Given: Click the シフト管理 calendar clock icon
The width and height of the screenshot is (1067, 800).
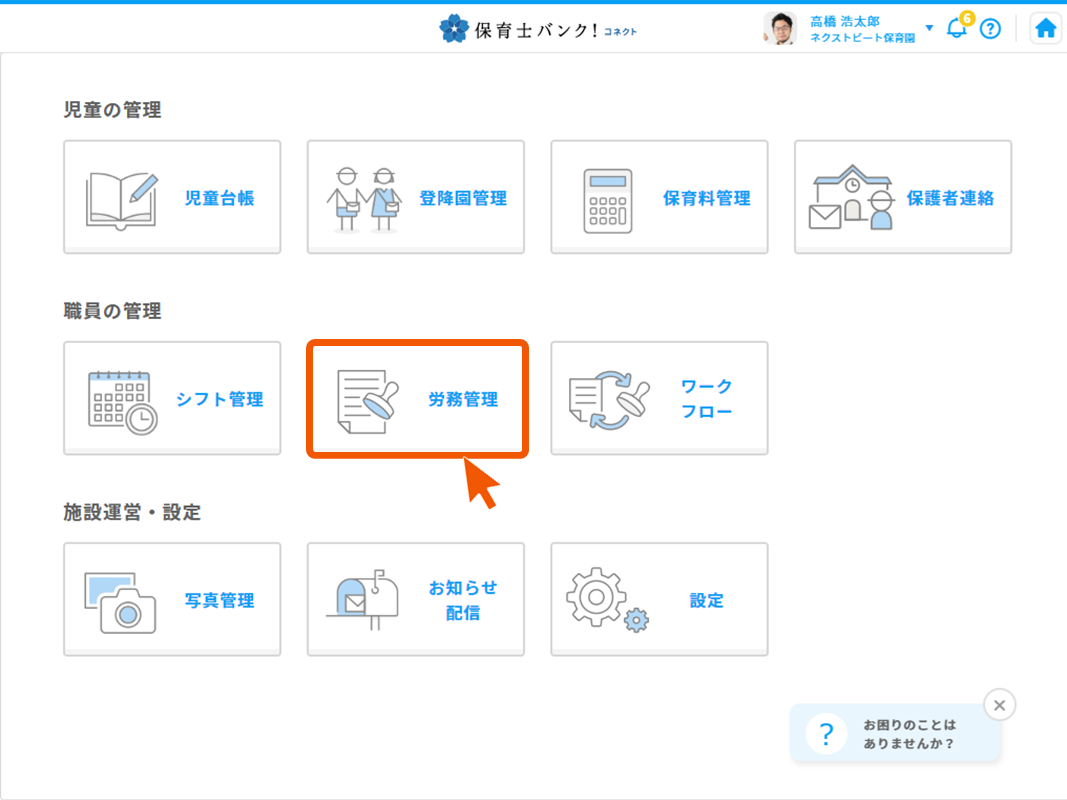Looking at the screenshot, I should pyautogui.click(x=122, y=401).
